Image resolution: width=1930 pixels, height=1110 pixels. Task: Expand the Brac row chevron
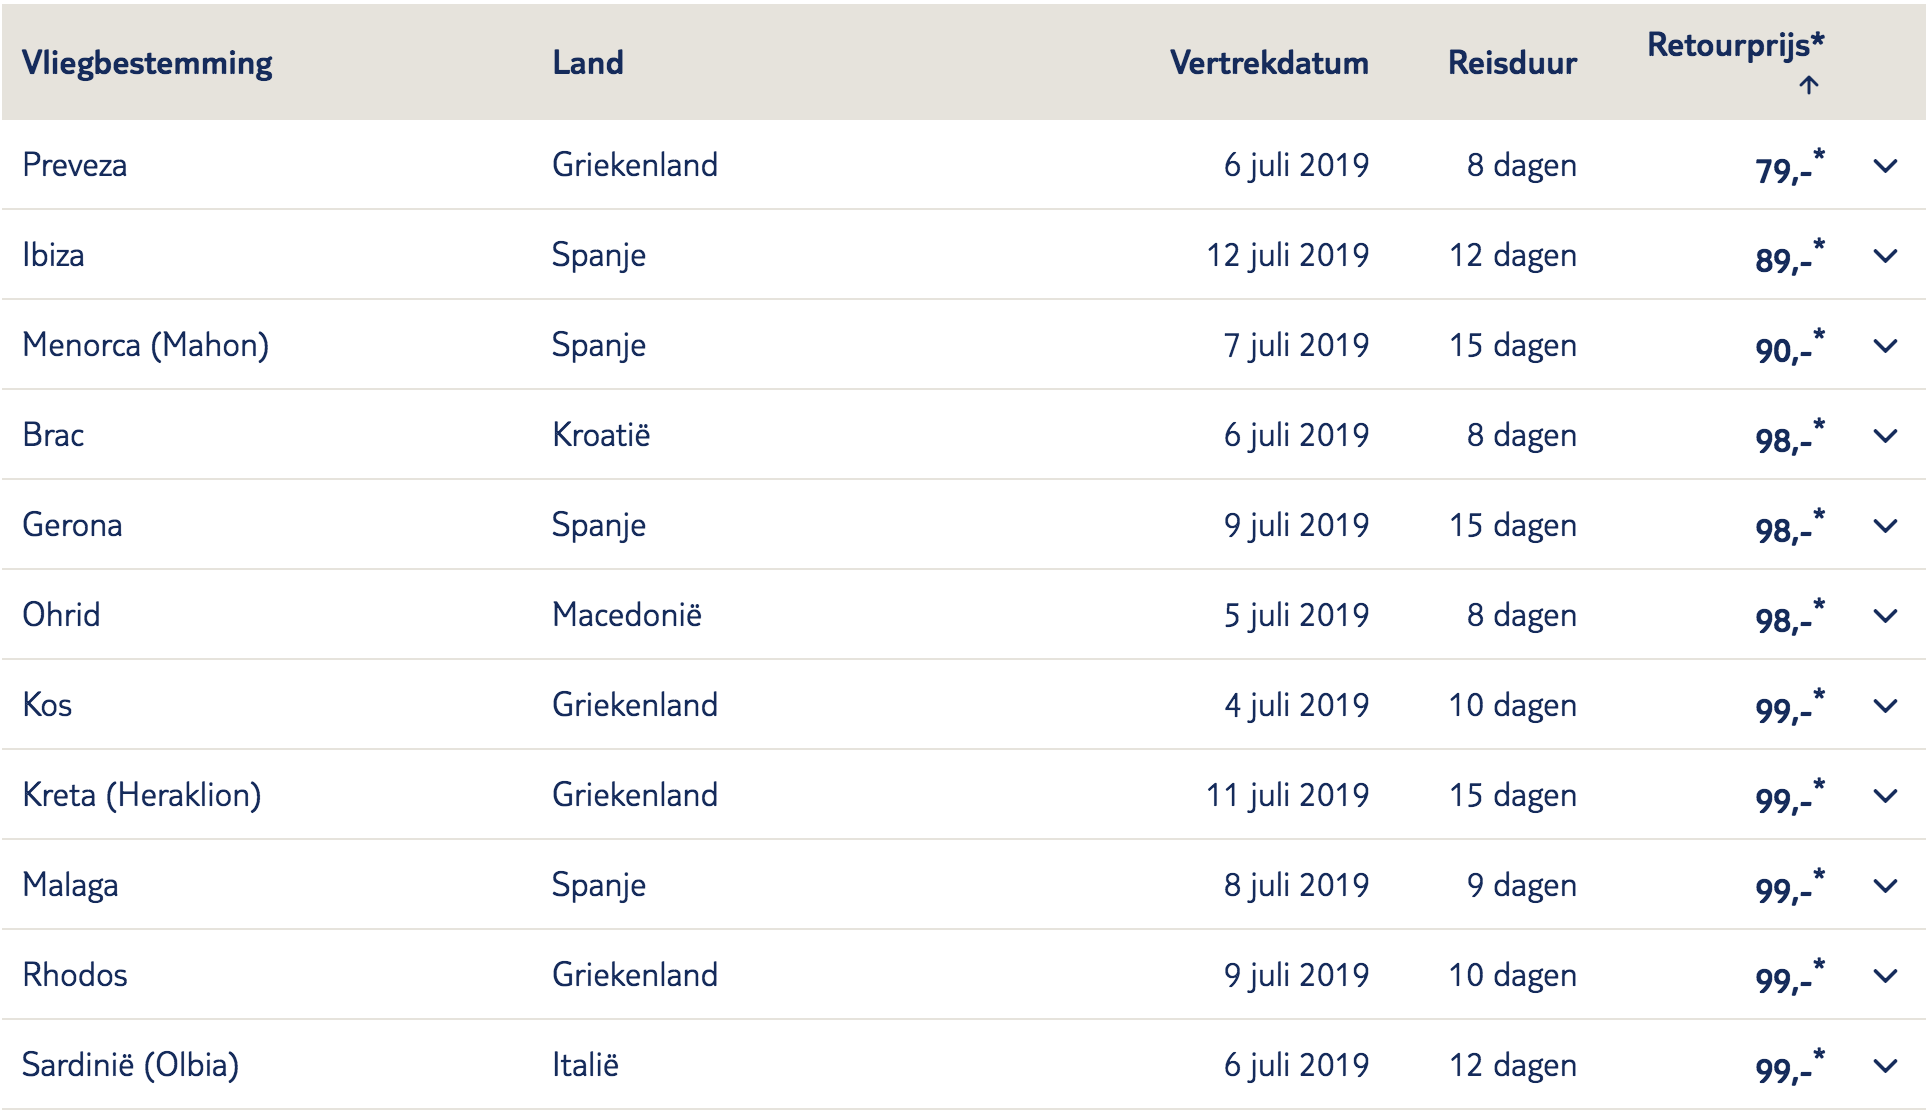click(x=1885, y=436)
